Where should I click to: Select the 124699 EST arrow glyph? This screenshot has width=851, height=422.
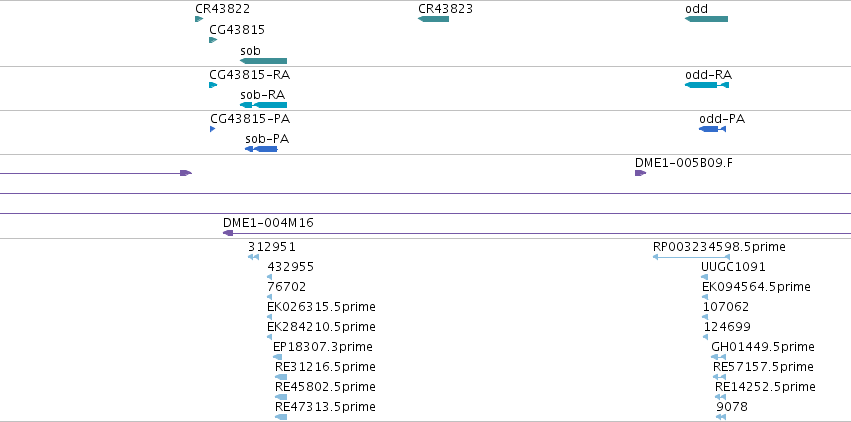706,337
